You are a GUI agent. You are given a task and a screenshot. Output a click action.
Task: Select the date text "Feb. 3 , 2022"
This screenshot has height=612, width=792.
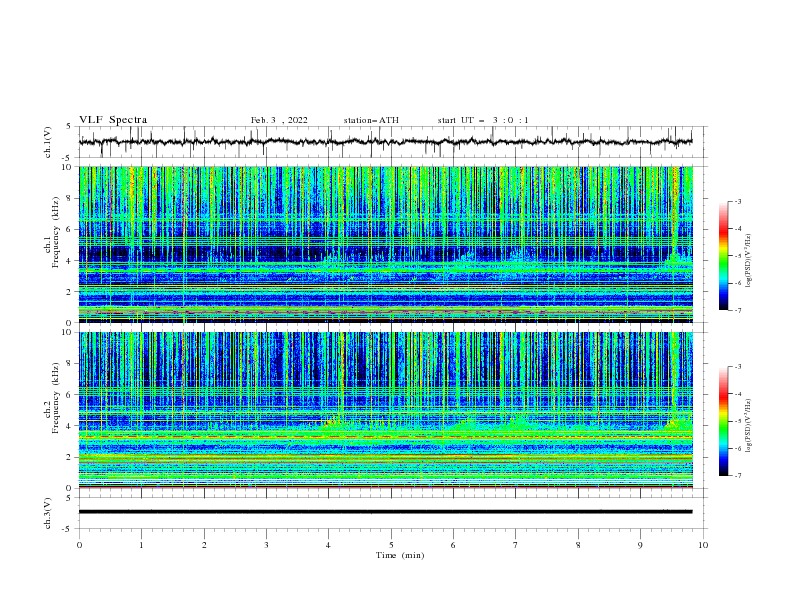pyautogui.click(x=279, y=120)
